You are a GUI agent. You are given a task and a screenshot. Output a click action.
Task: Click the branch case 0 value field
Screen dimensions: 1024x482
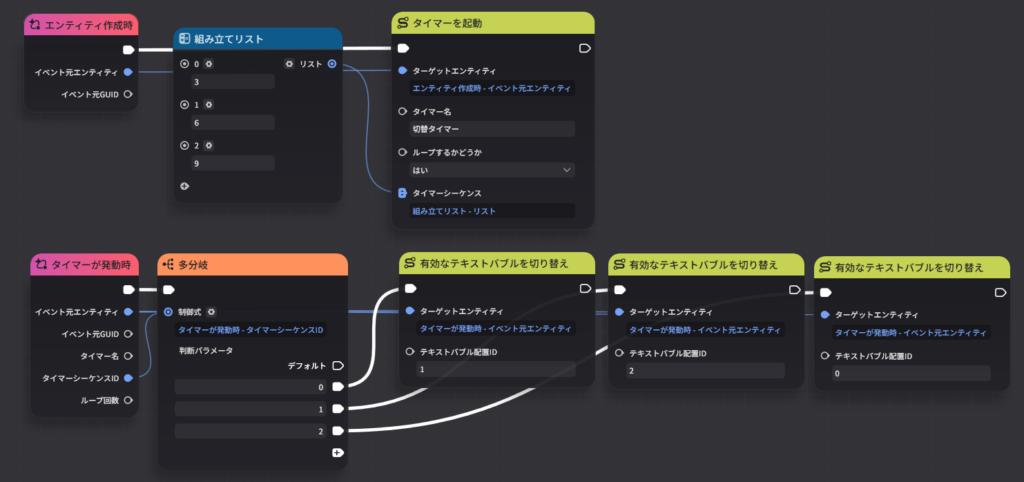(x=251, y=387)
